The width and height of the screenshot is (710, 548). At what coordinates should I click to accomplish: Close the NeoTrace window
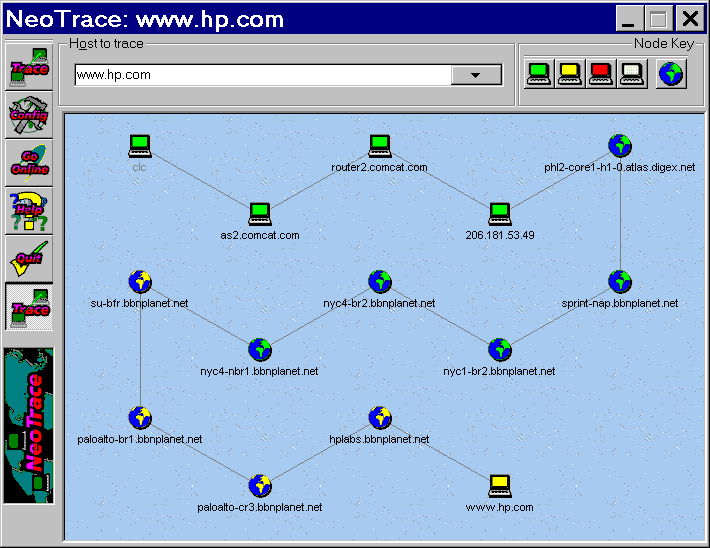tap(690, 19)
